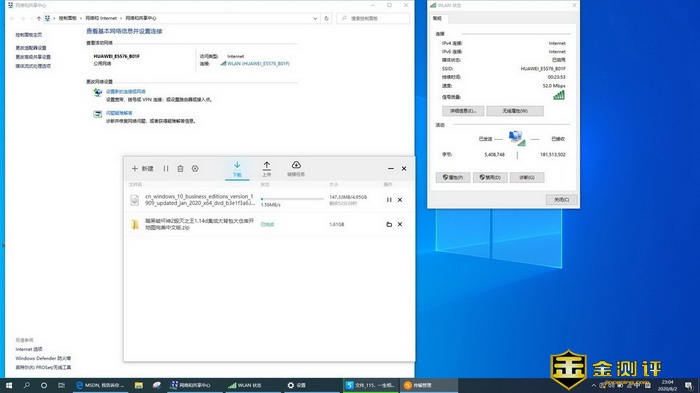The width and height of the screenshot is (700, 393).
Task: Click the trash delete icon in toolbar
Action: (180, 168)
